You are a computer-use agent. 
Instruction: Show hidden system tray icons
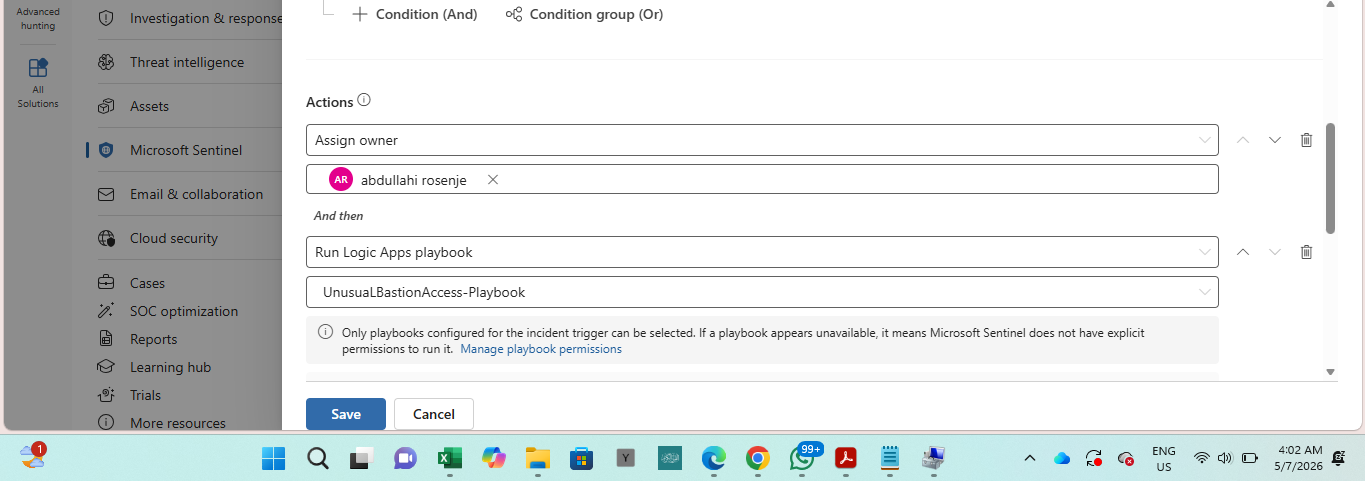point(1029,458)
